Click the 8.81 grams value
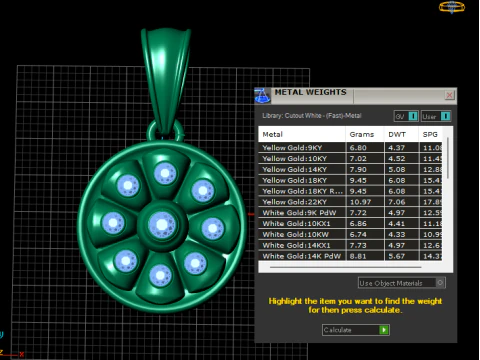Screen dimensions: 480x360 (x=358, y=256)
